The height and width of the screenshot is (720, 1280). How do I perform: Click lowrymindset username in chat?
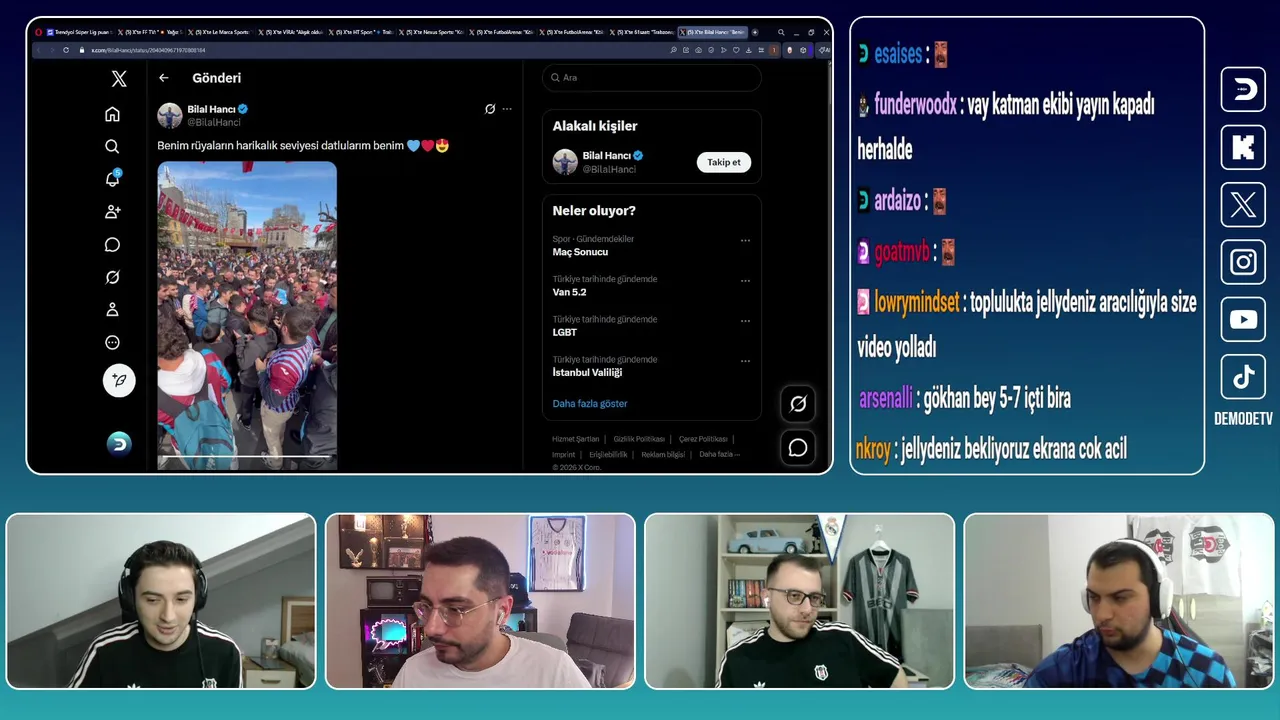[917, 302]
